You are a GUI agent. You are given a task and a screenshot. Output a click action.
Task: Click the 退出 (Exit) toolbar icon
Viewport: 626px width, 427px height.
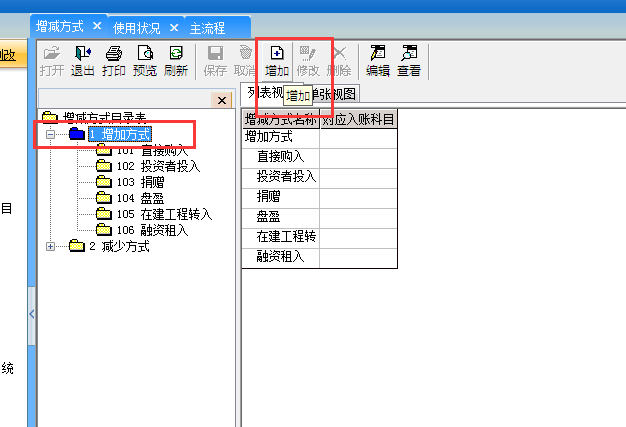pos(83,60)
